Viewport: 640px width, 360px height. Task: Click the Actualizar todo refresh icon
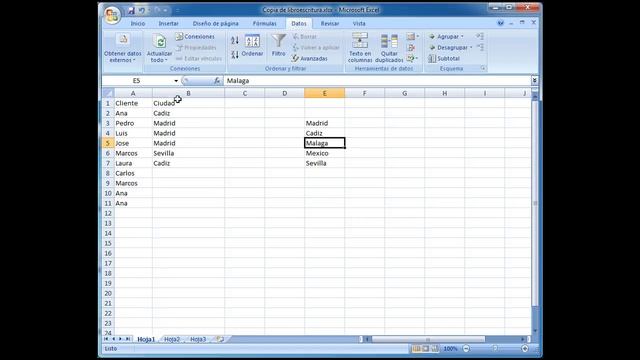point(160,41)
